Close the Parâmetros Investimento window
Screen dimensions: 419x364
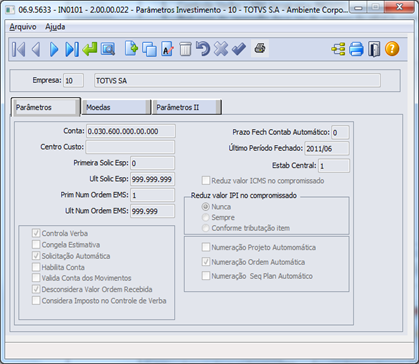(x=399, y=7)
